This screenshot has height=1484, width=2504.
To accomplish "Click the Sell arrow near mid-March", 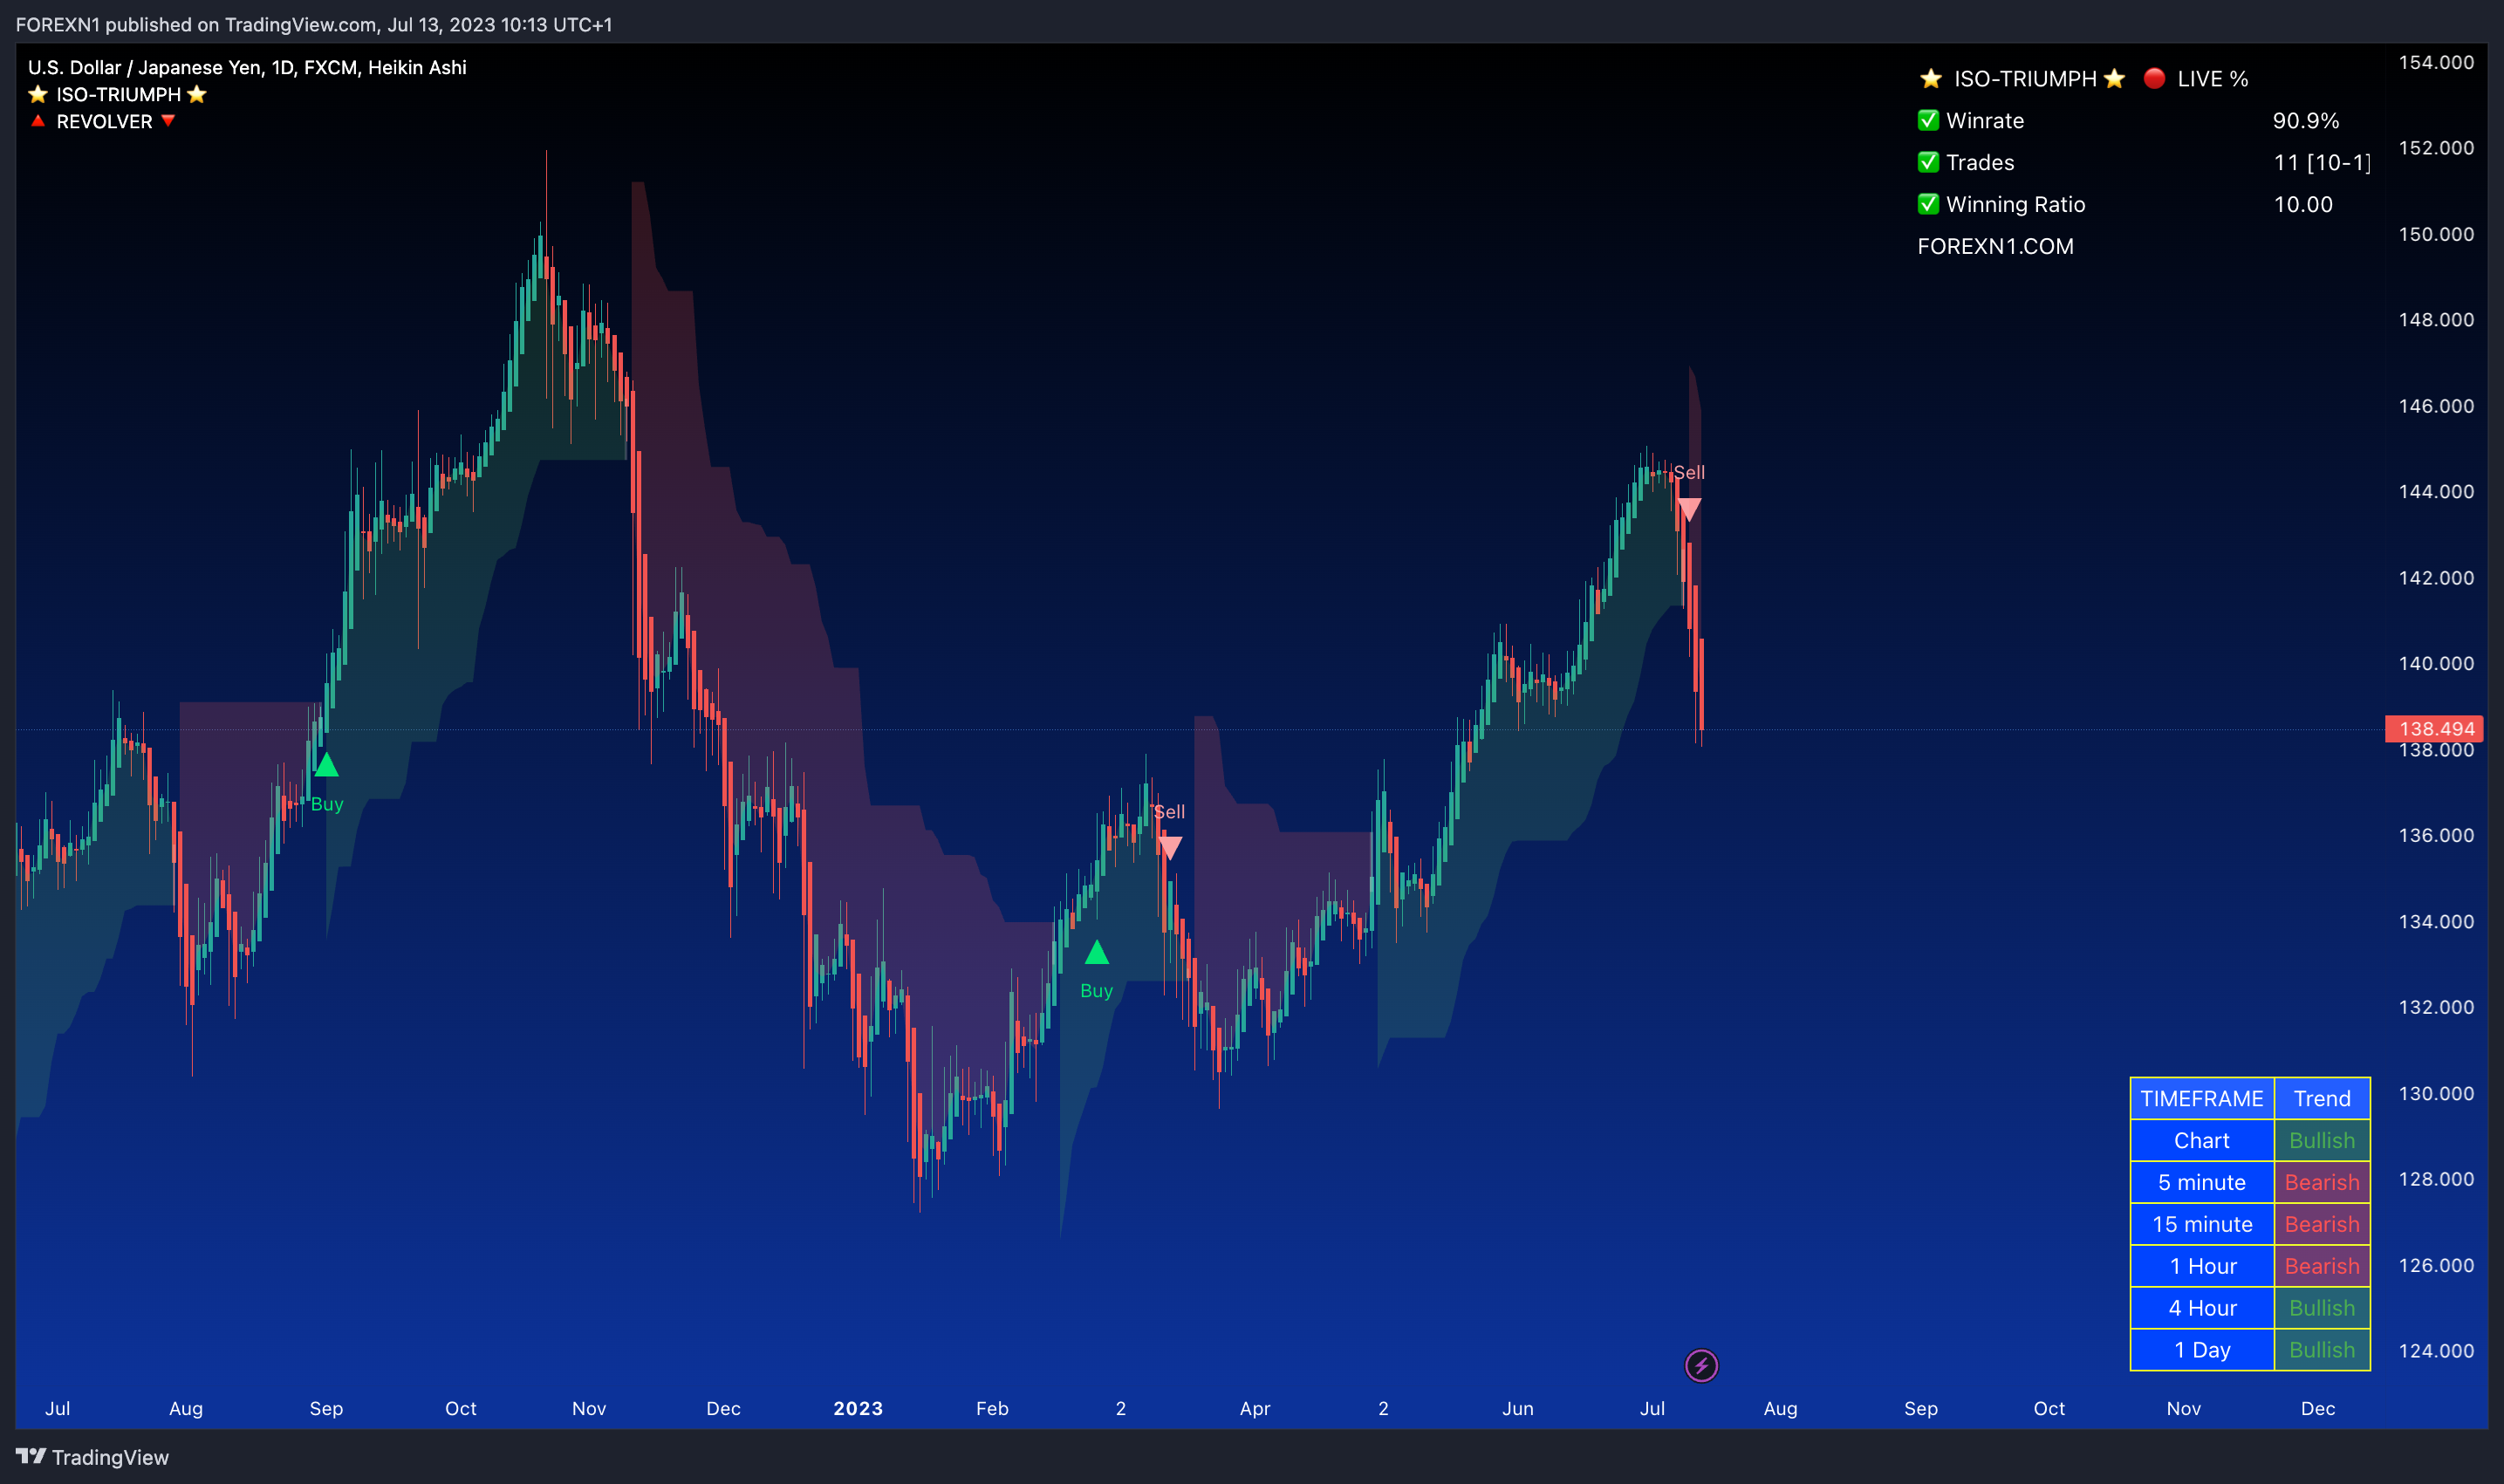I will point(1169,848).
